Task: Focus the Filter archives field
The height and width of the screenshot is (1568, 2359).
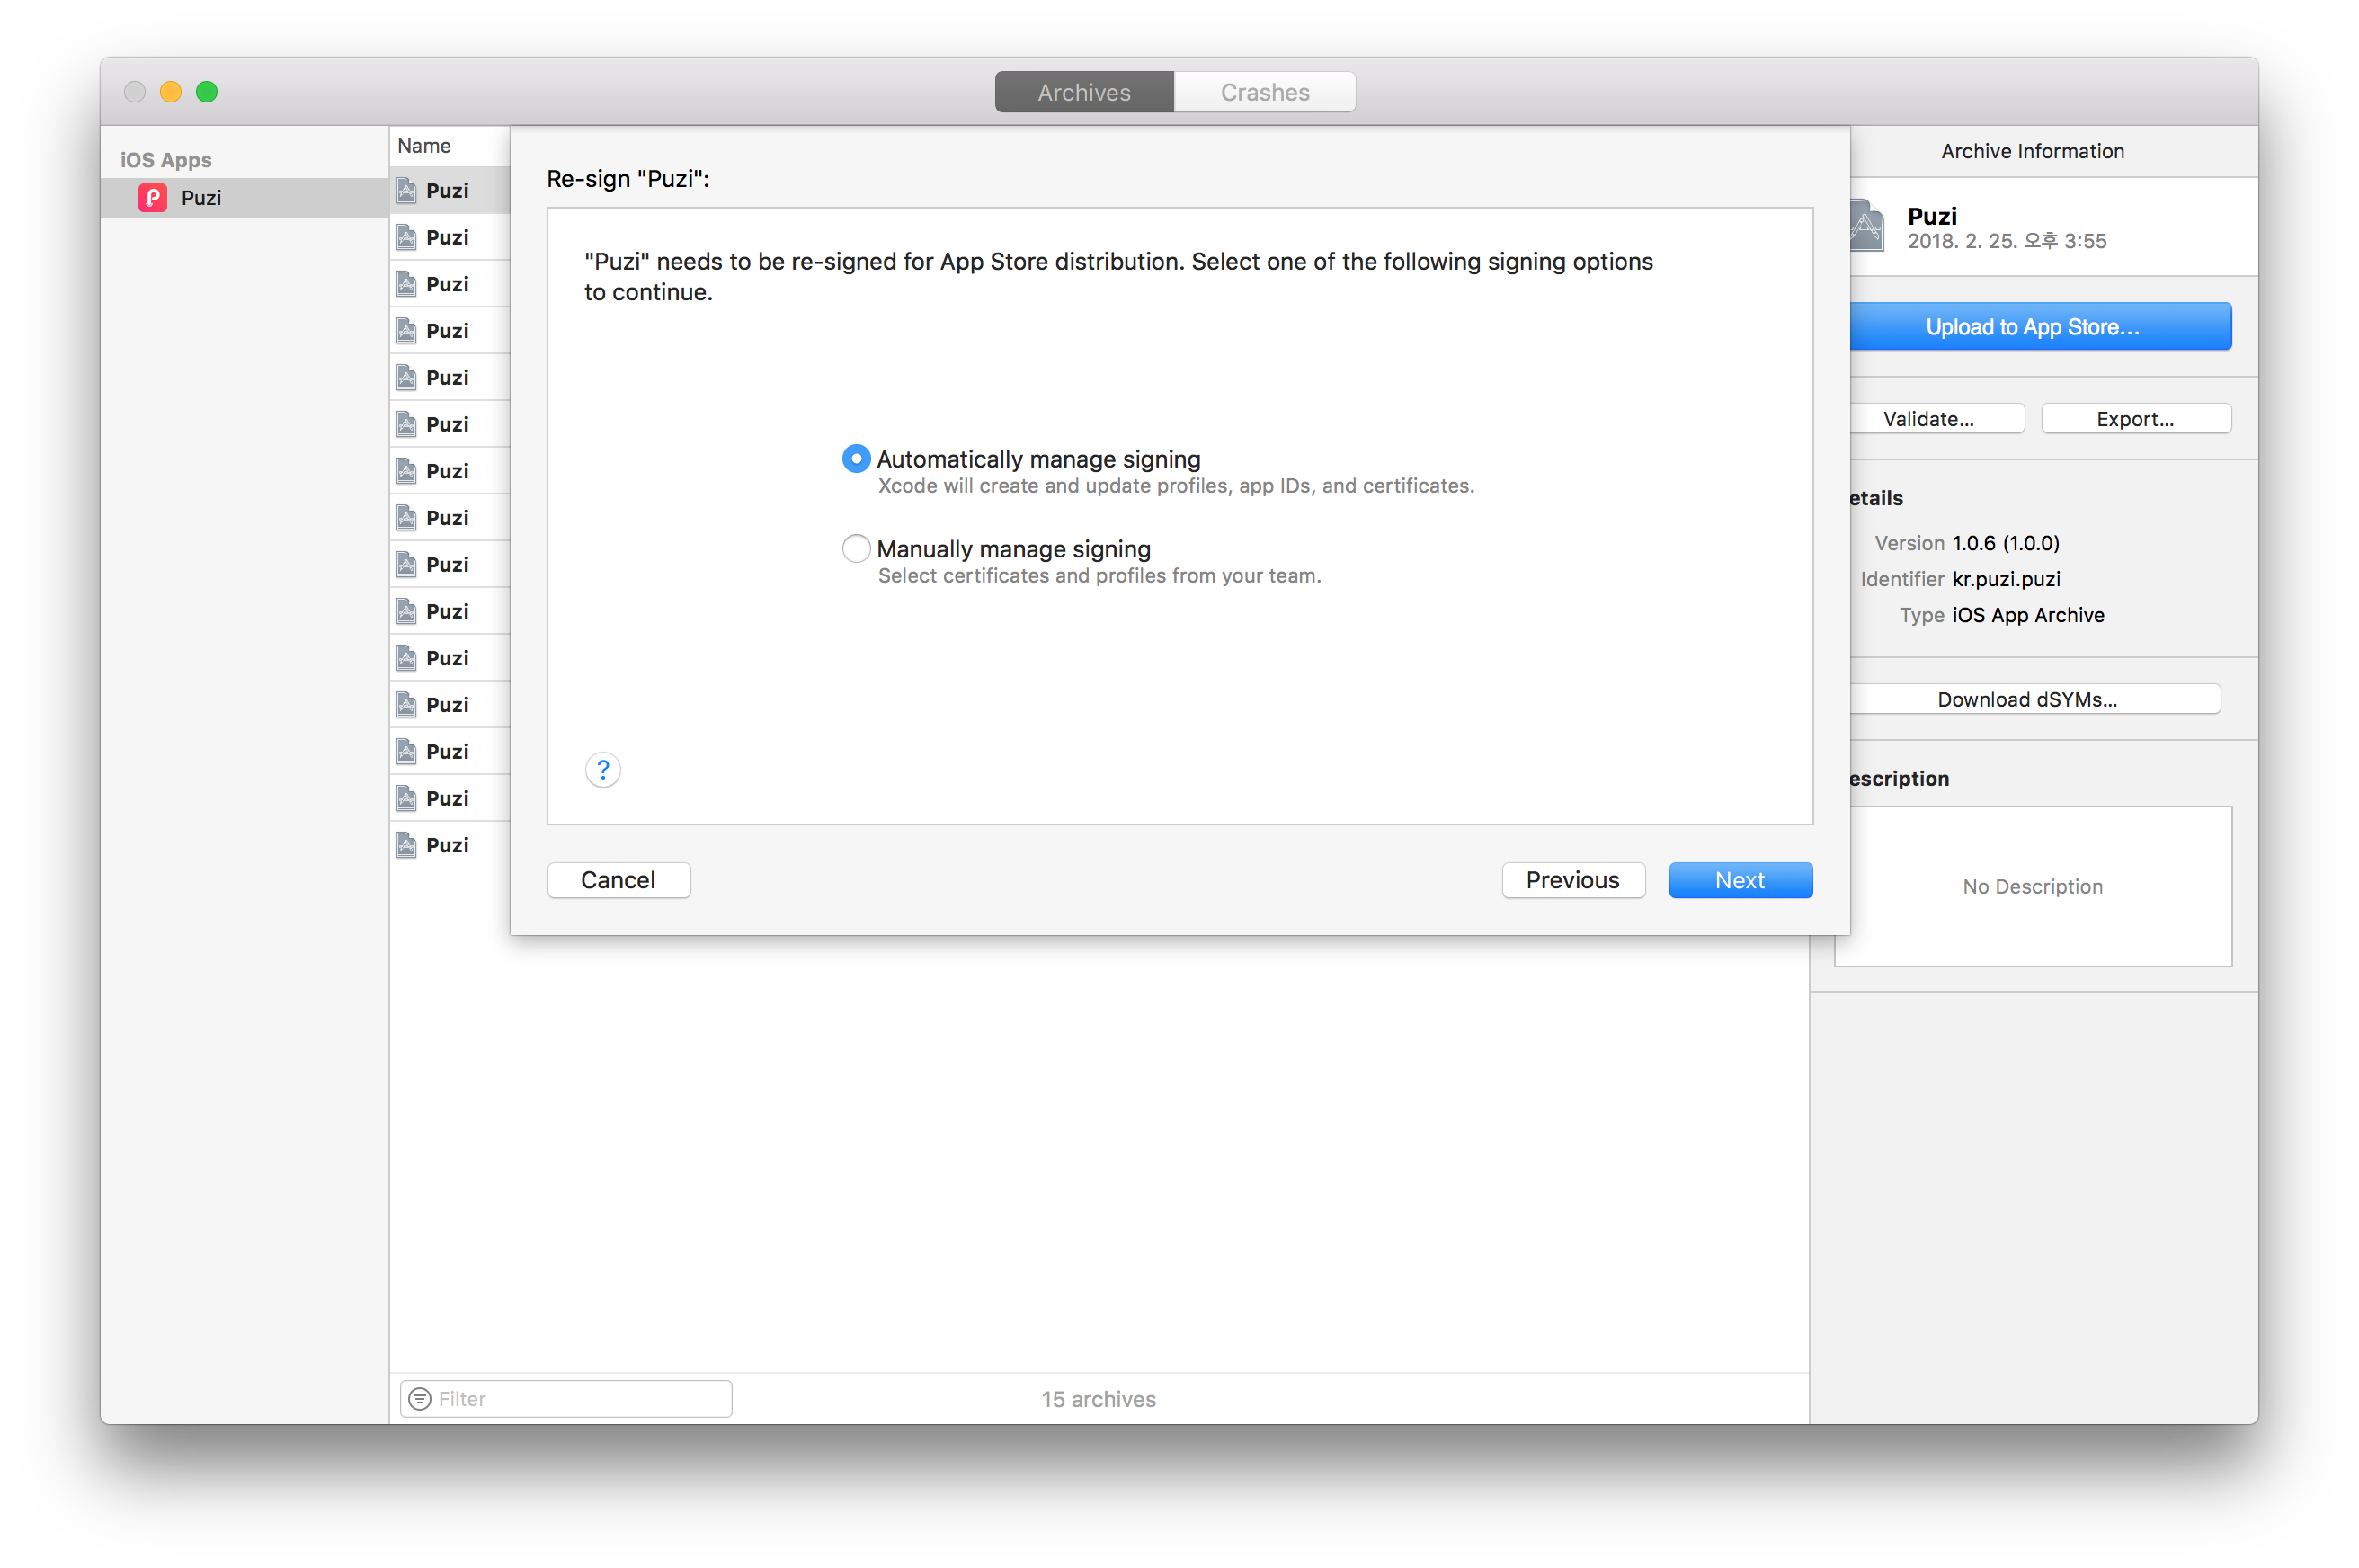Action: click(x=566, y=1398)
